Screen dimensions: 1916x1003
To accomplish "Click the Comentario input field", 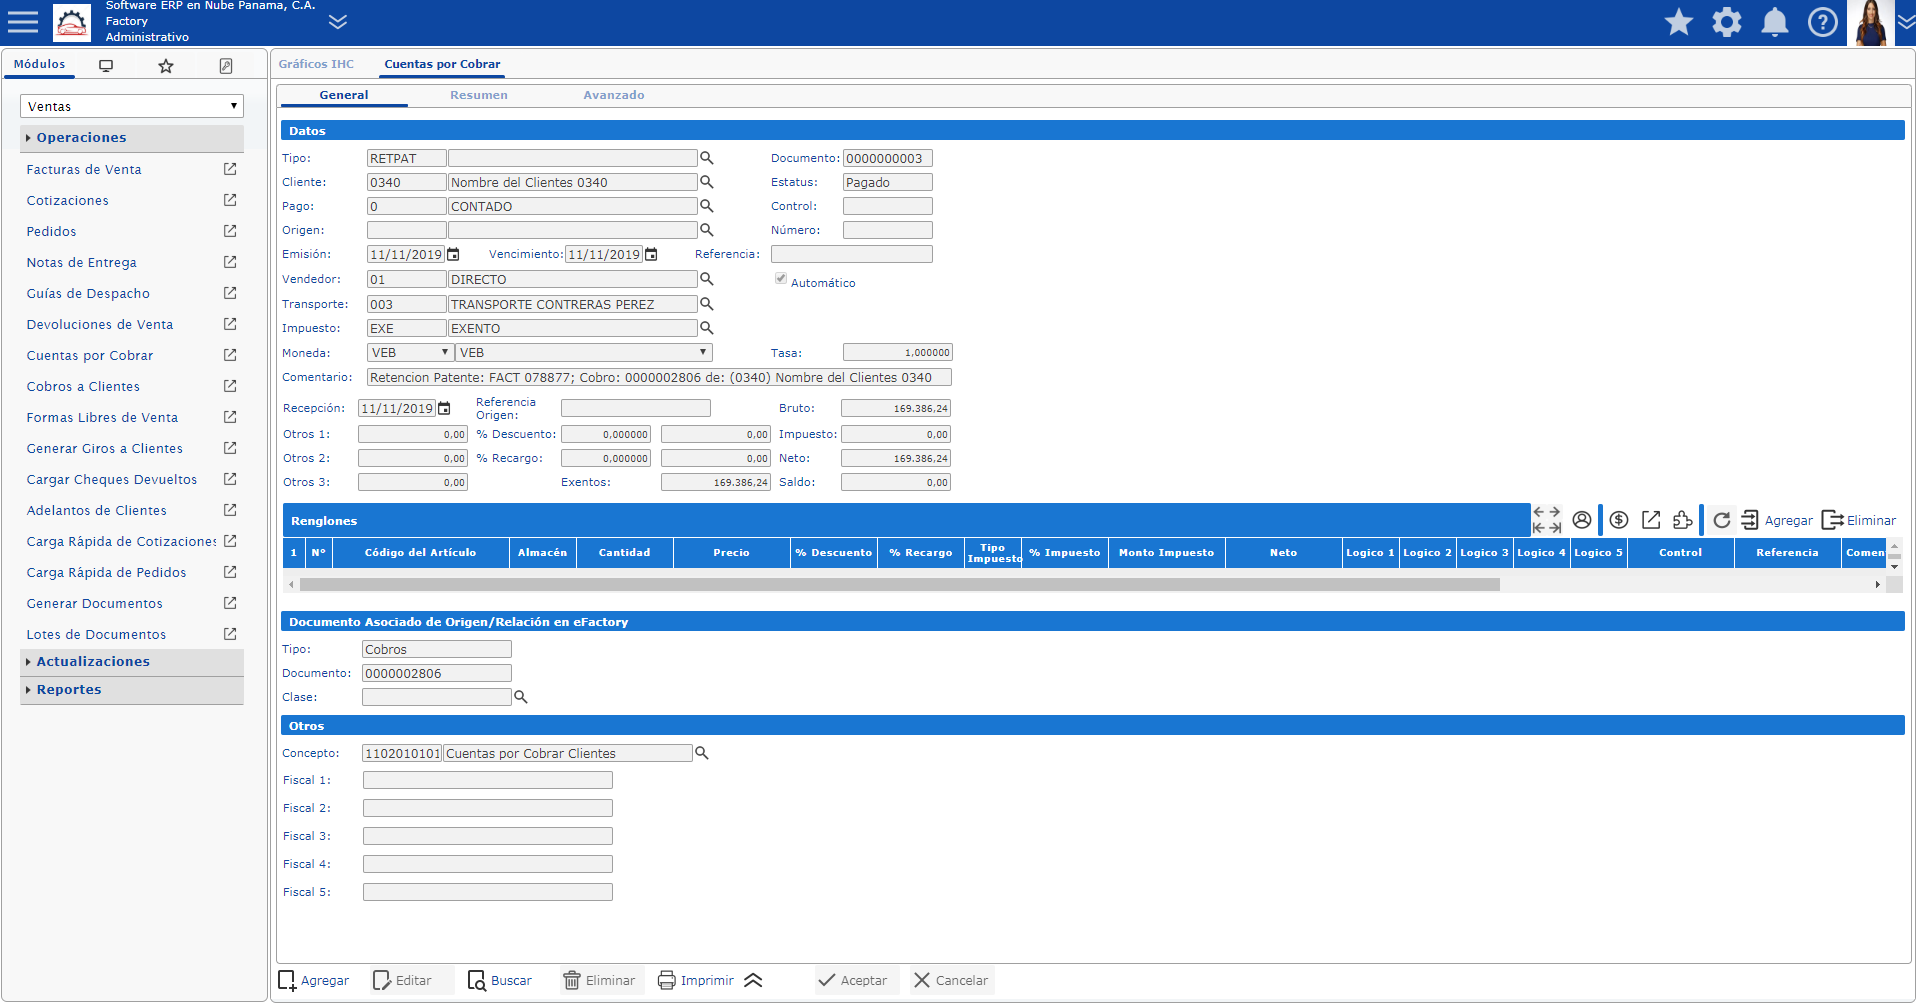I will [x=659, y=378].
